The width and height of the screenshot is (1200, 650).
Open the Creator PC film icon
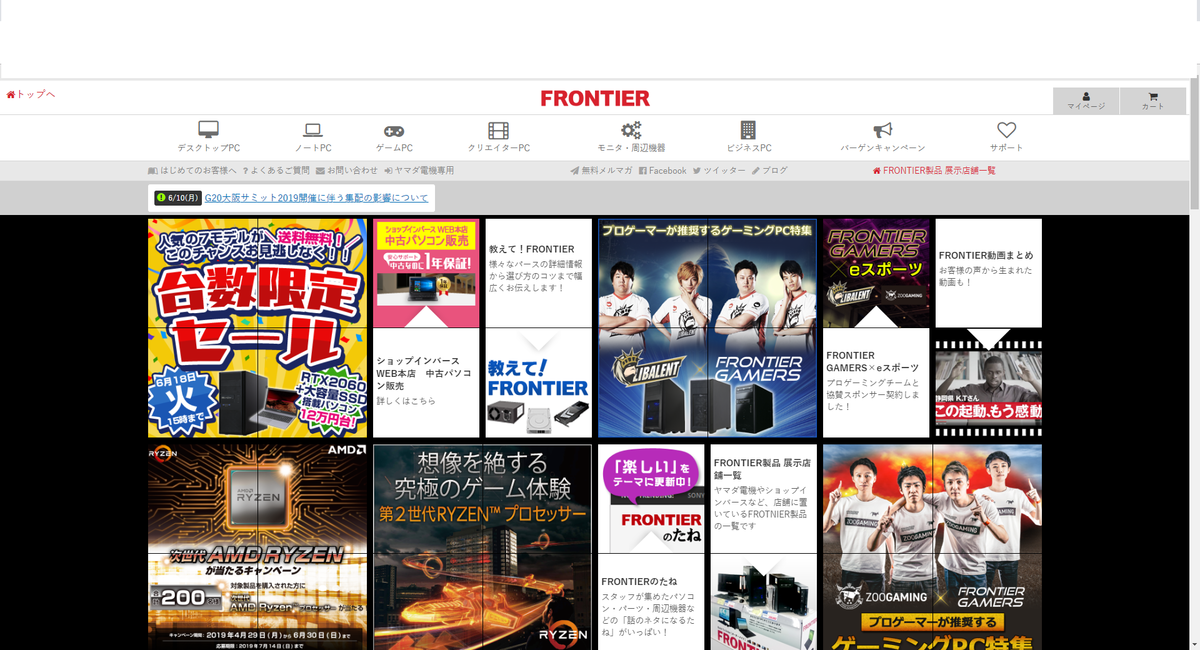click(x=498, y=131)
